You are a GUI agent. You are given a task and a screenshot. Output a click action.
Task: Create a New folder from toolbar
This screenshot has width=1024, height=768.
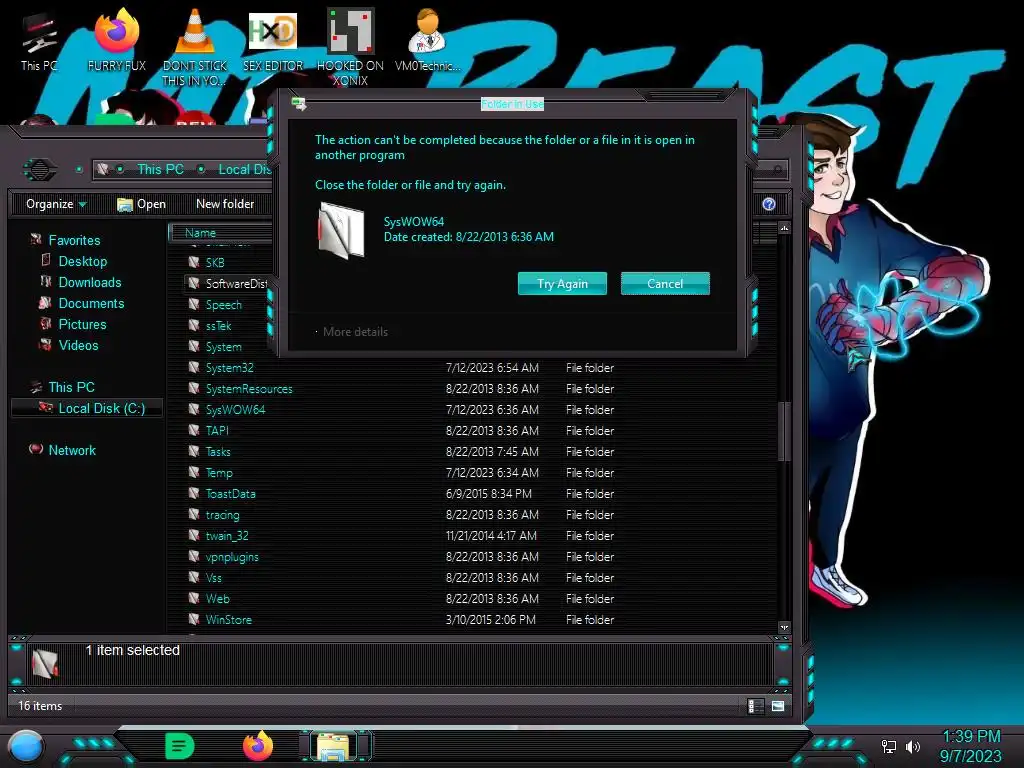tap(225, 204)
